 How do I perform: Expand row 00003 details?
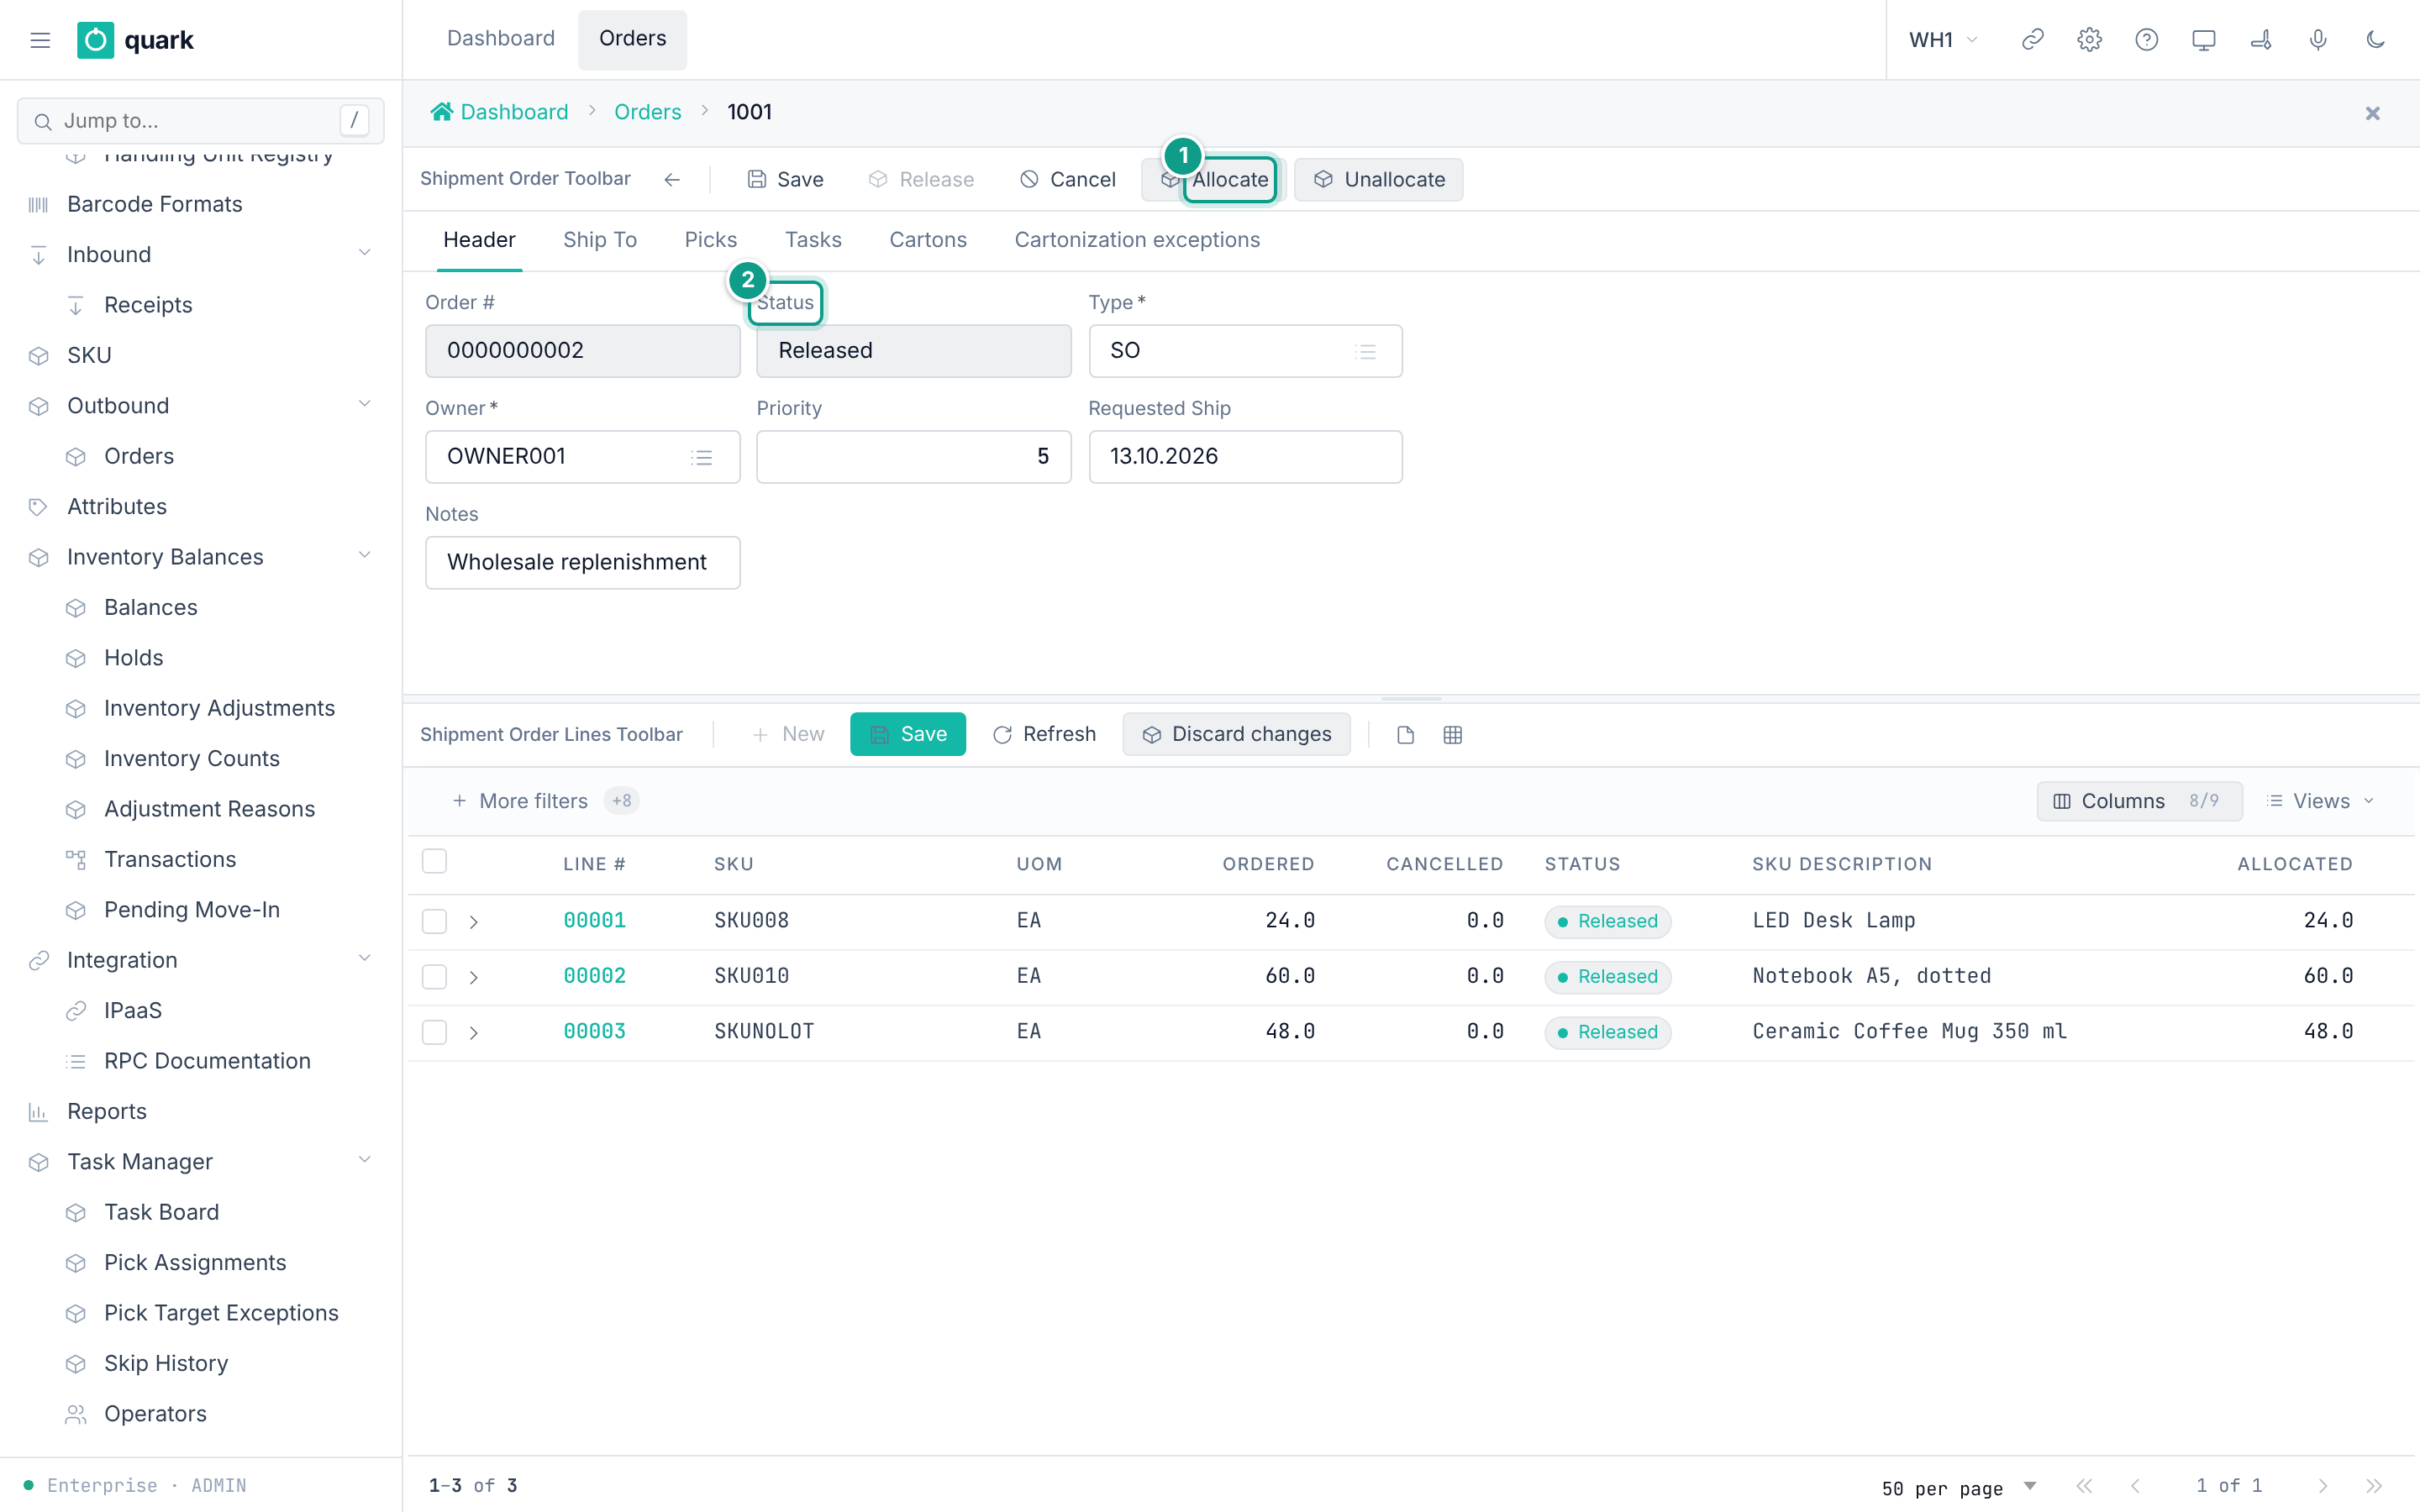pyautogui.click(x=474, y=1032)
